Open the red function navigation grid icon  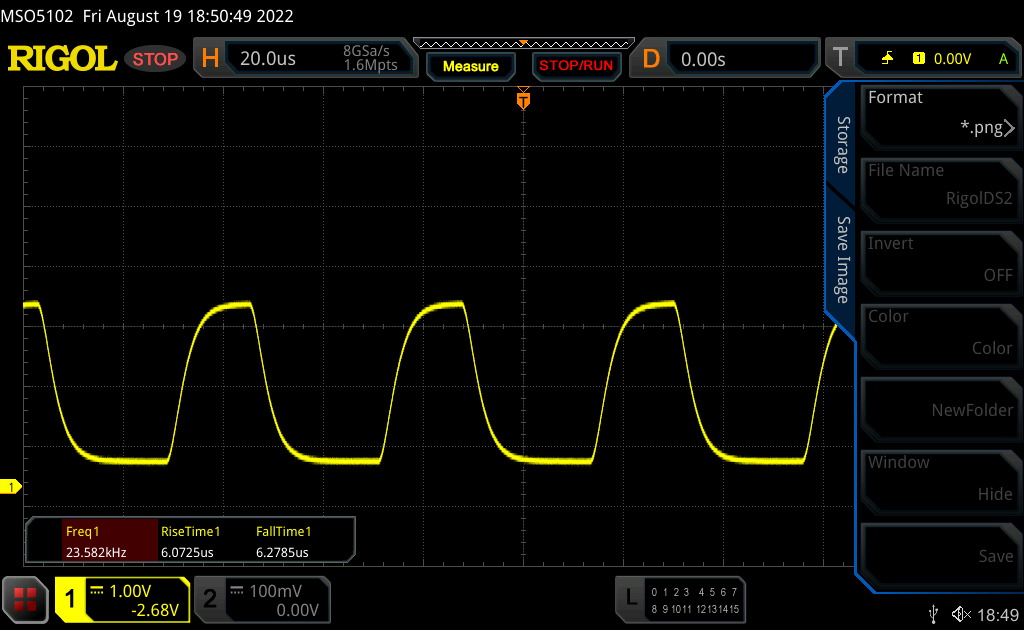pyautogui.click(x=25, y=599)
